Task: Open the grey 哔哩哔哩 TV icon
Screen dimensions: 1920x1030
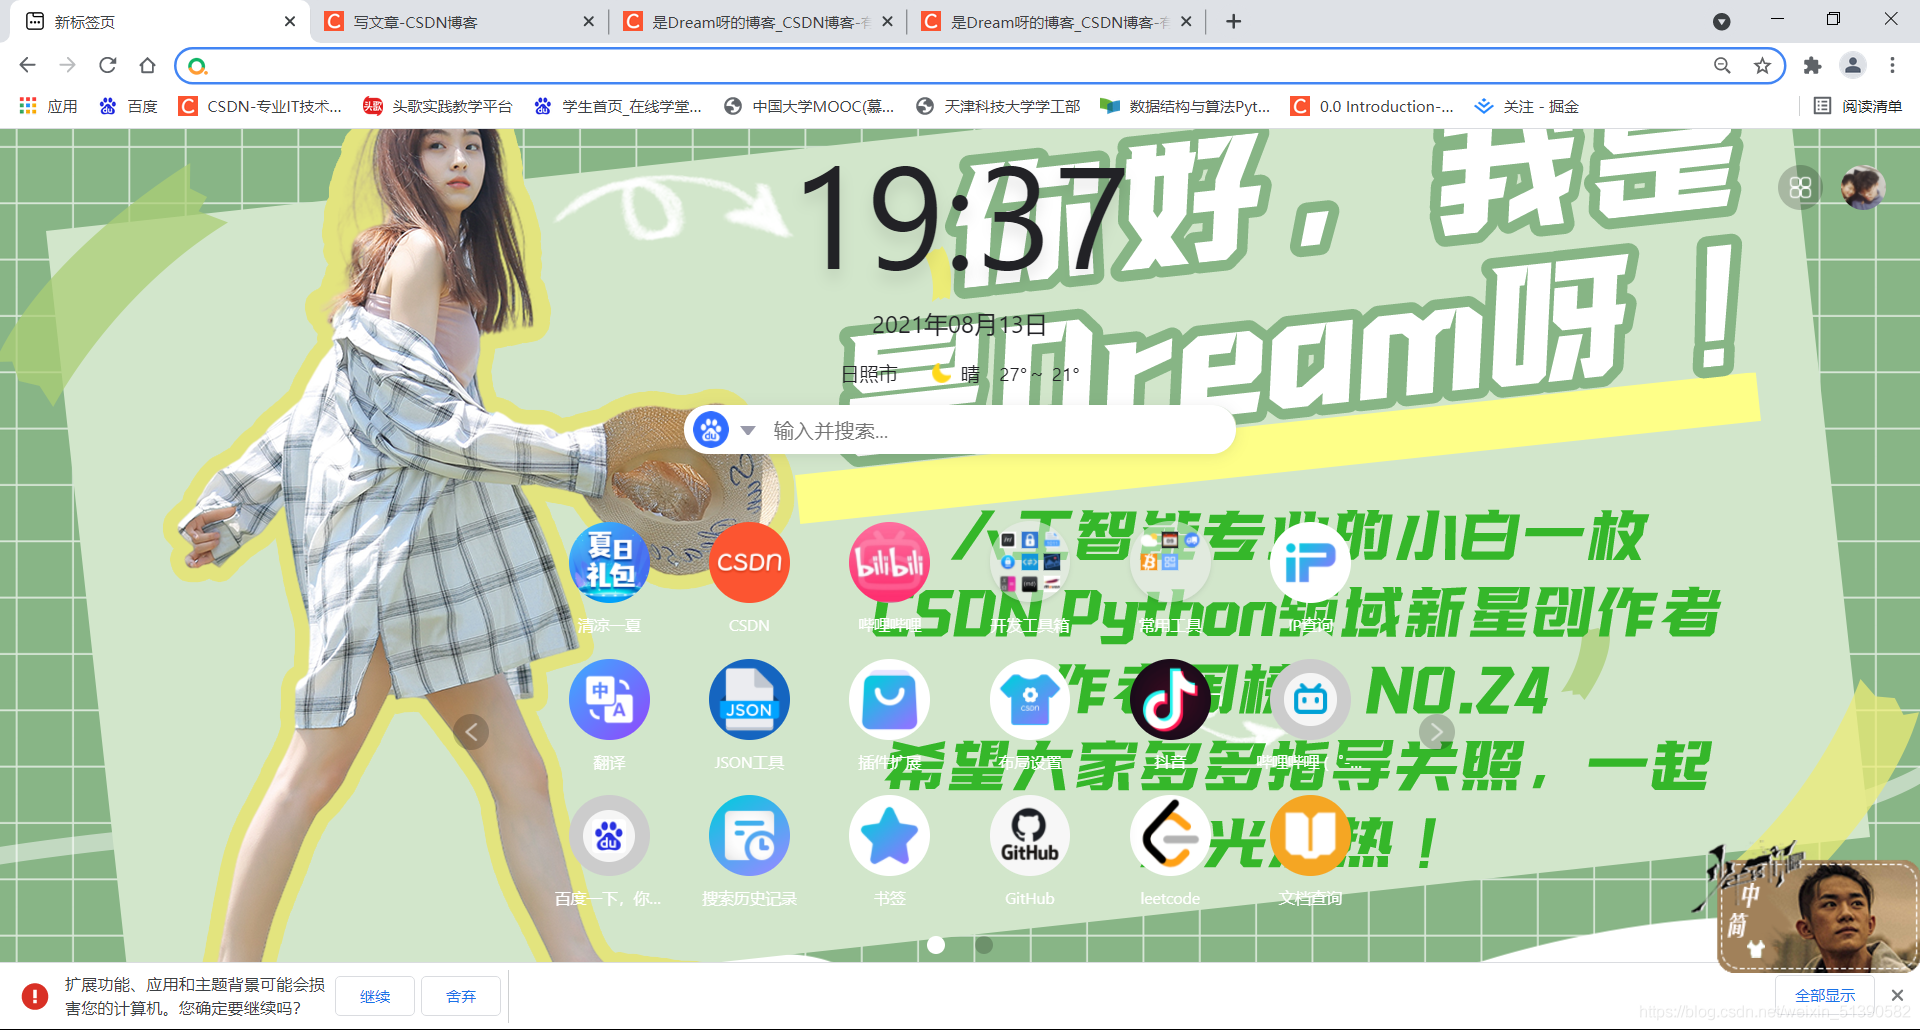Action: (1310, 699)
